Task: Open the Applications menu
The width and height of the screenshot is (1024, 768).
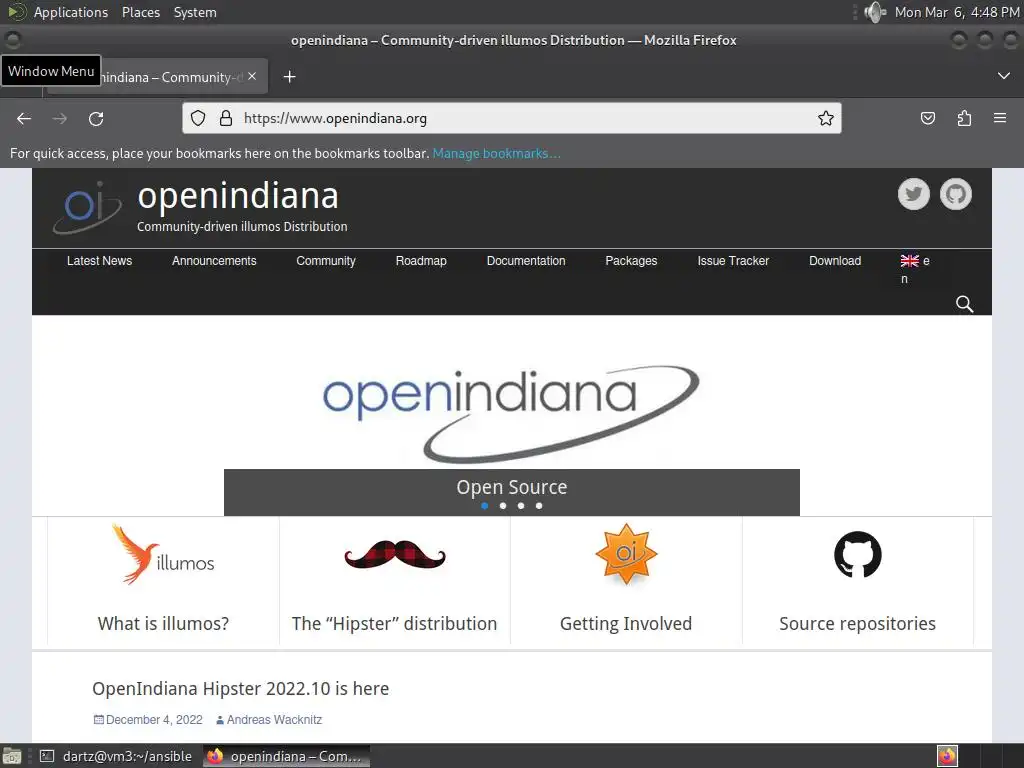Action: pyautogui.click(x=71, y=12)
